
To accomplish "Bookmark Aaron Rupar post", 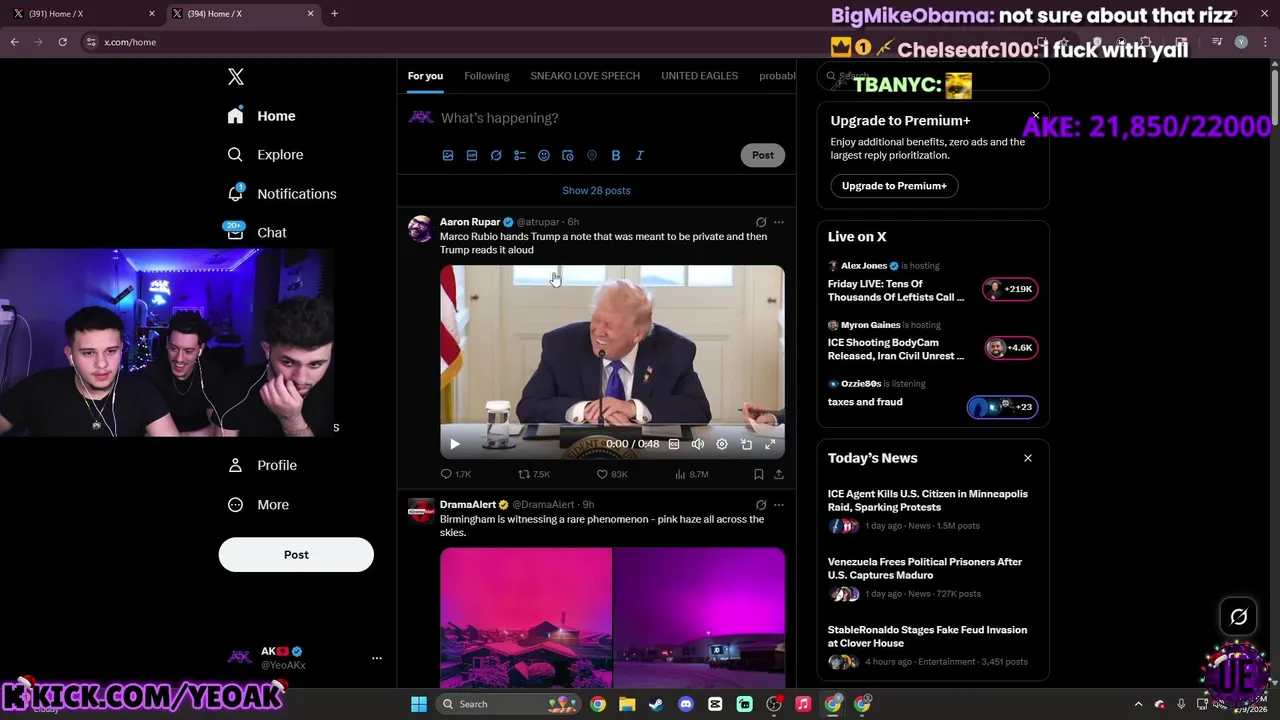I will pyautogui.click(x=759, y=474).
